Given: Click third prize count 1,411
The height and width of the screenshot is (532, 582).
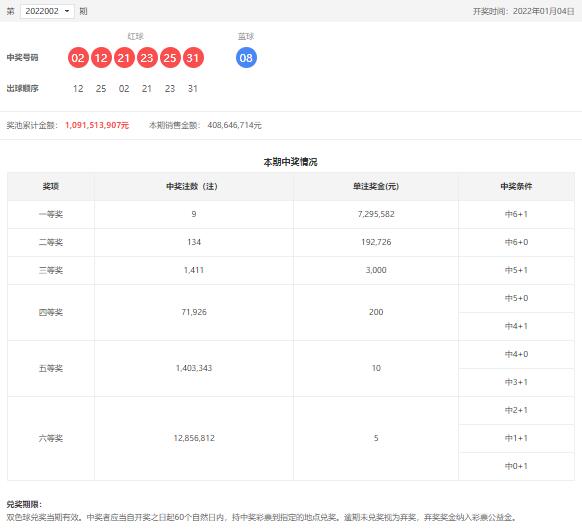Looking at the screenshot, I should tap(194, 270).
